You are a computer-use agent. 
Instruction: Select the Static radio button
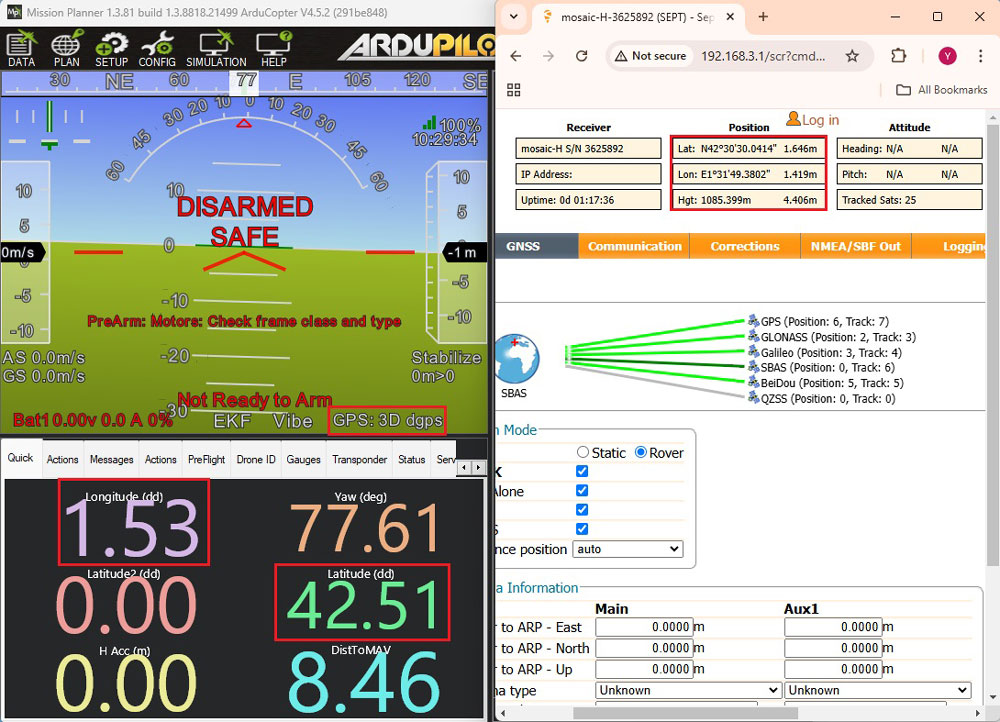click(583, 453)
